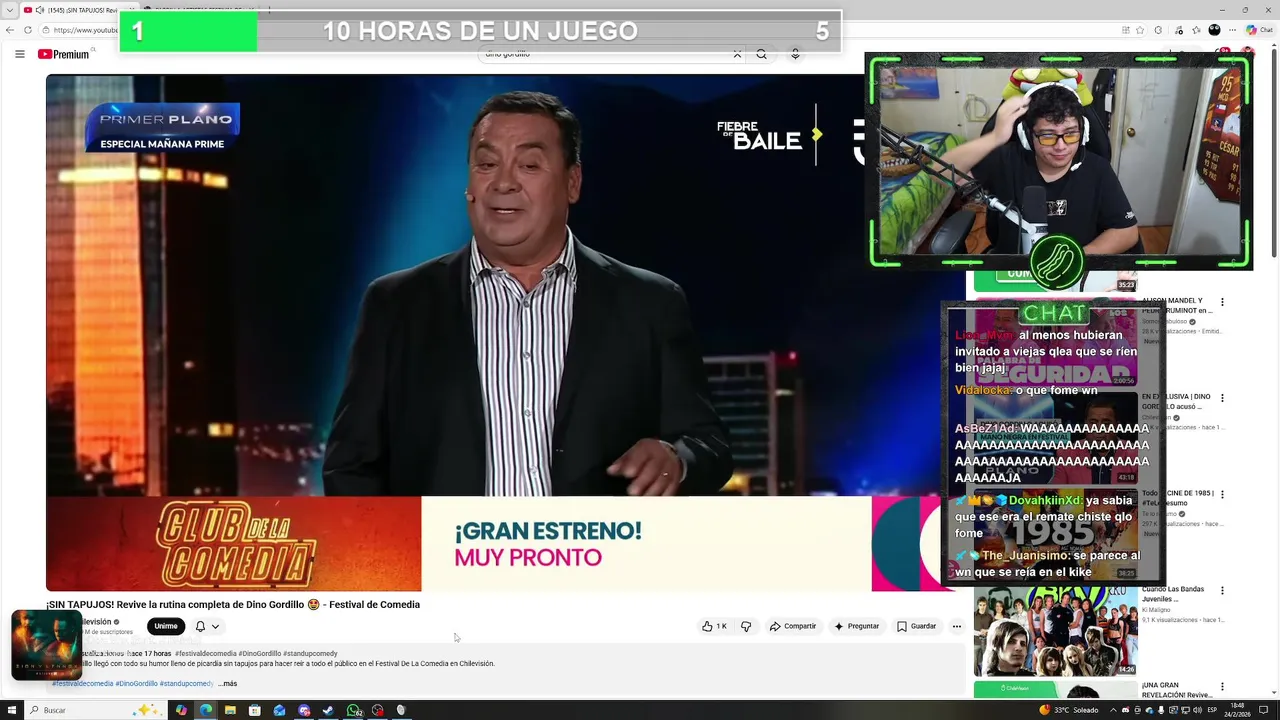The image size is (1280, 720).
Task: Open the Copilot Chat button
Action: [1259, 30]
